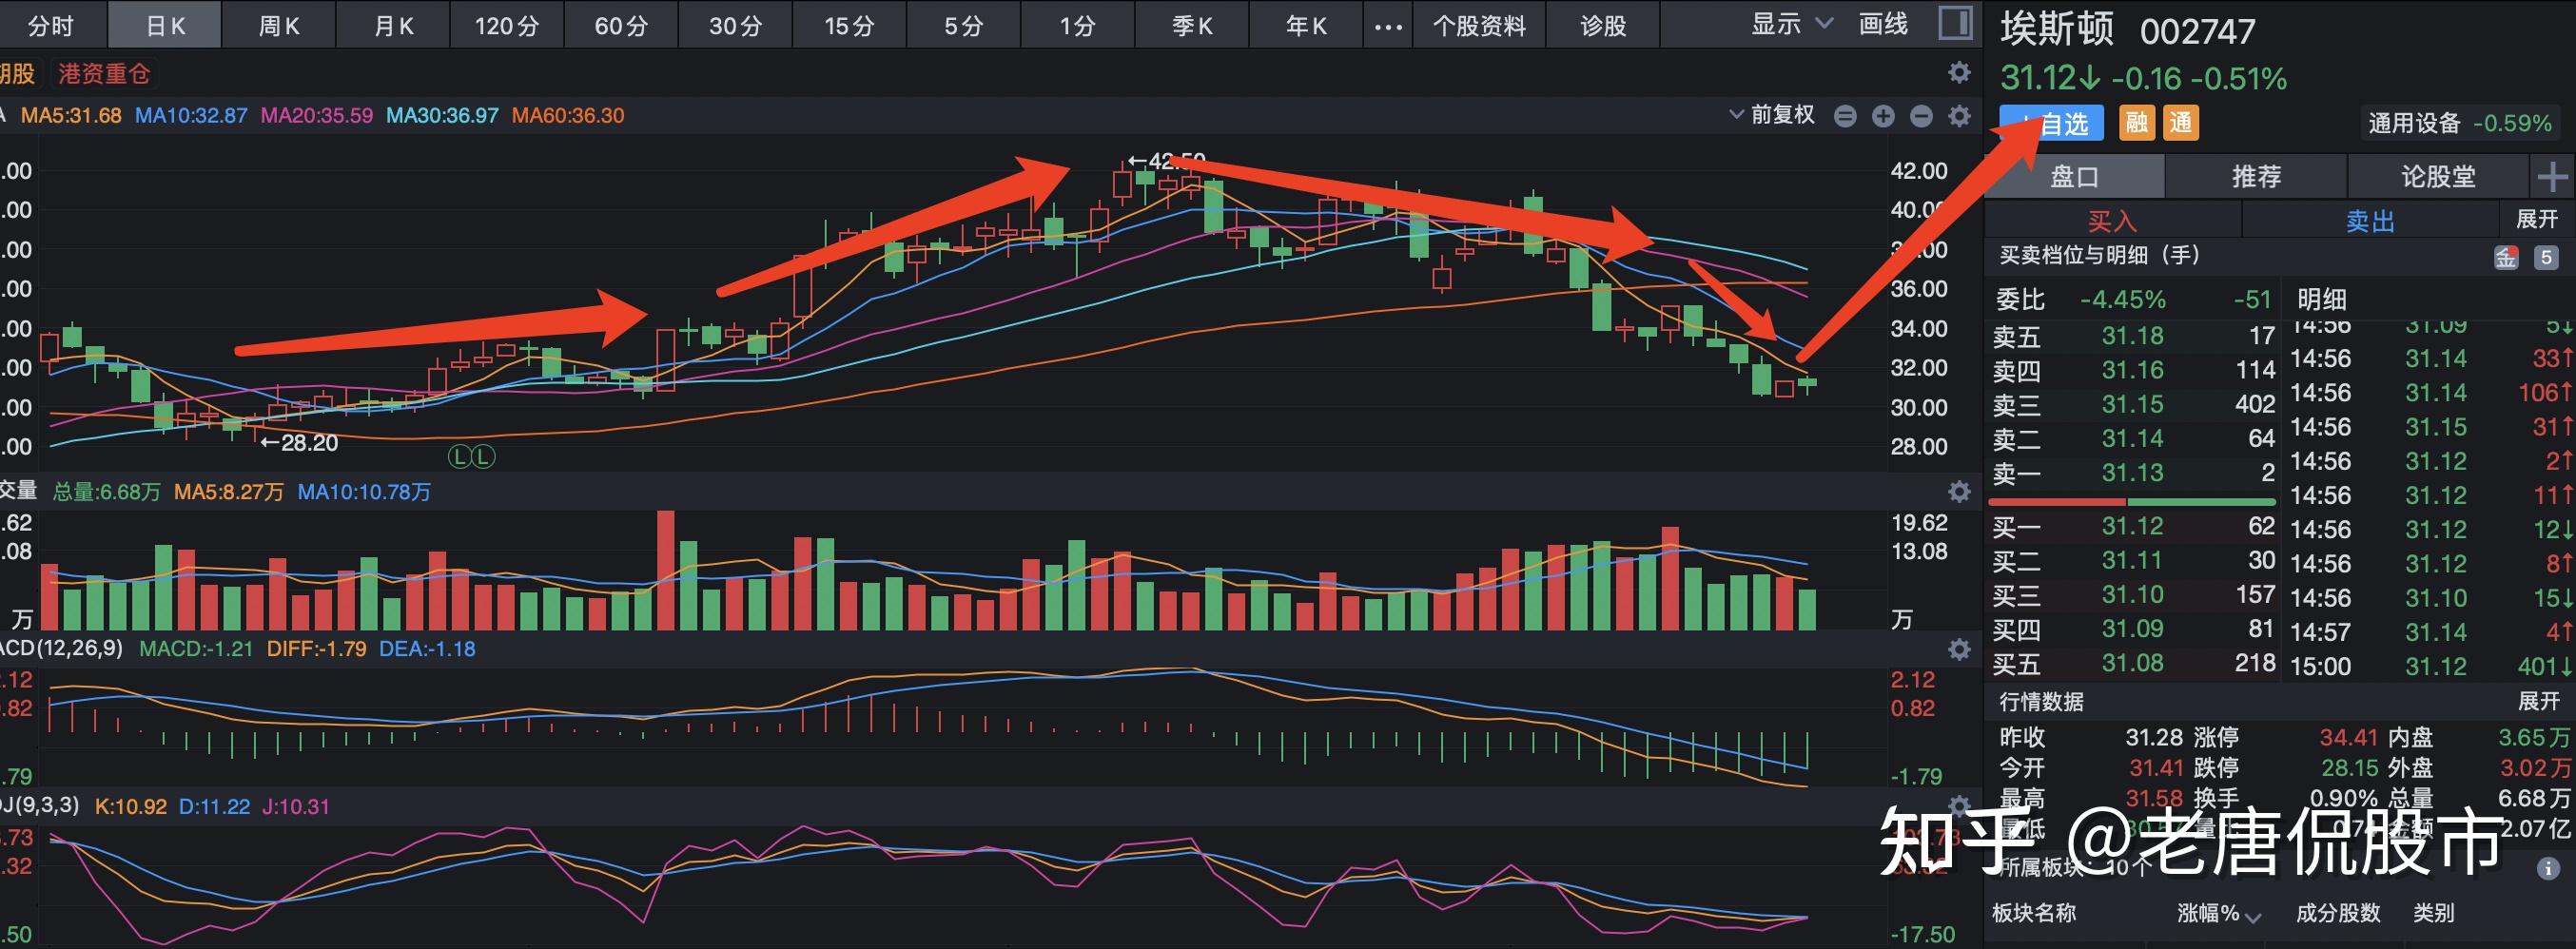Open K-line chart settings gear next to 前复权
This screenshot has width=2576, height=949.
[1959, 116]
